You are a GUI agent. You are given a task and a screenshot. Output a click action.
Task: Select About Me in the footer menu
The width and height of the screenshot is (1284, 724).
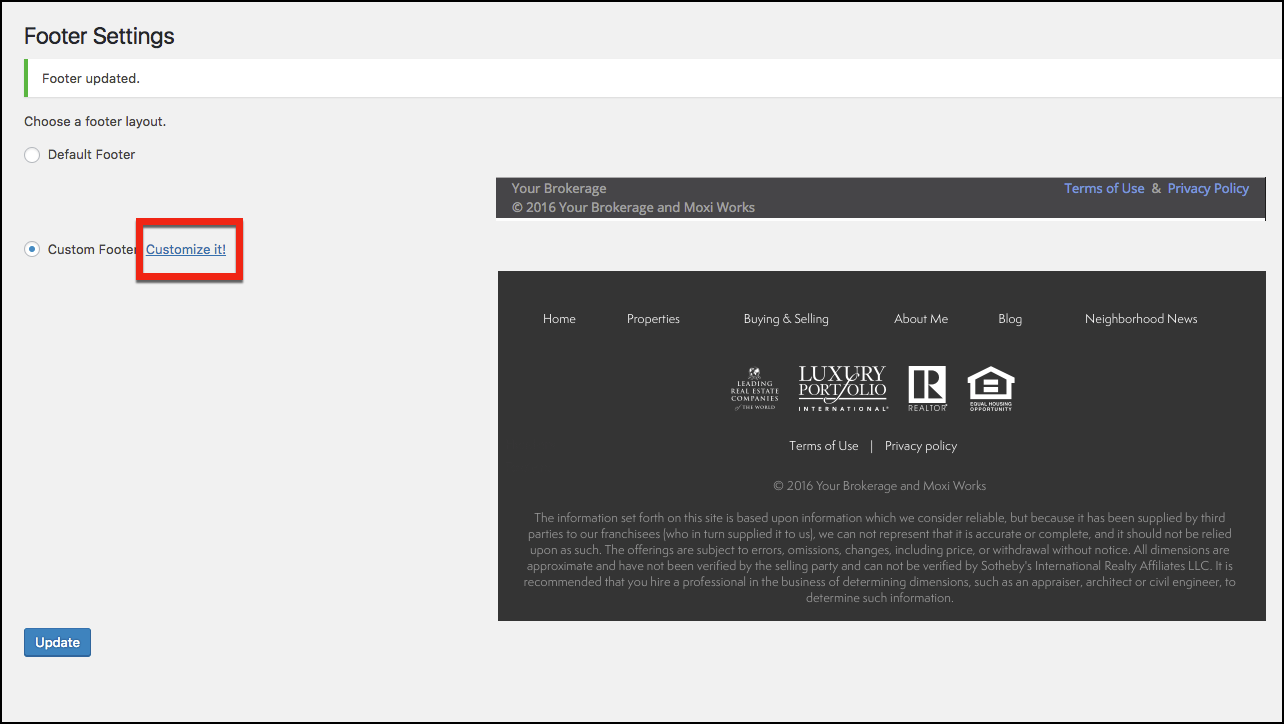pyautogui.click(x=921, y=319)
